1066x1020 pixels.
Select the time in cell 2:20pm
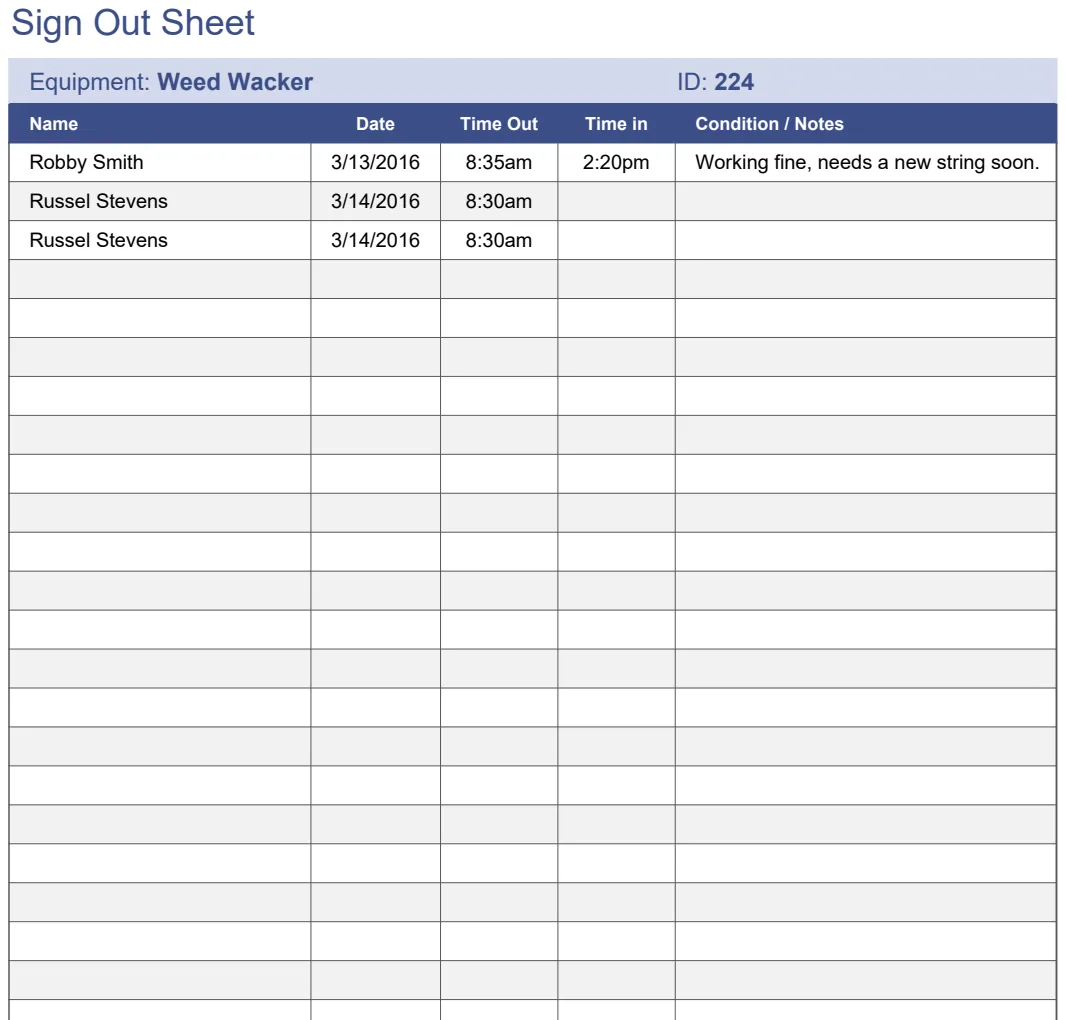(x=616, y=163)
